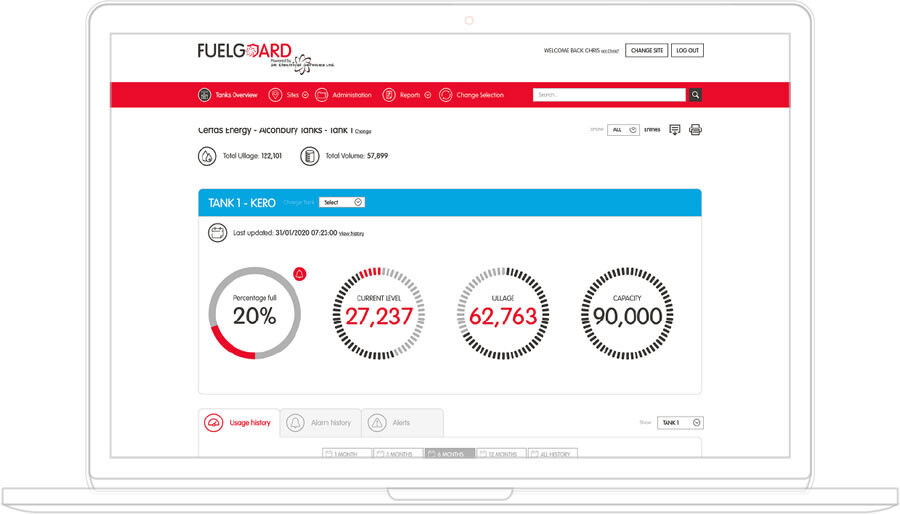The image size is (900, 514).
Task: Click the Percentage full 20% gauge
Action: (255, 313)
